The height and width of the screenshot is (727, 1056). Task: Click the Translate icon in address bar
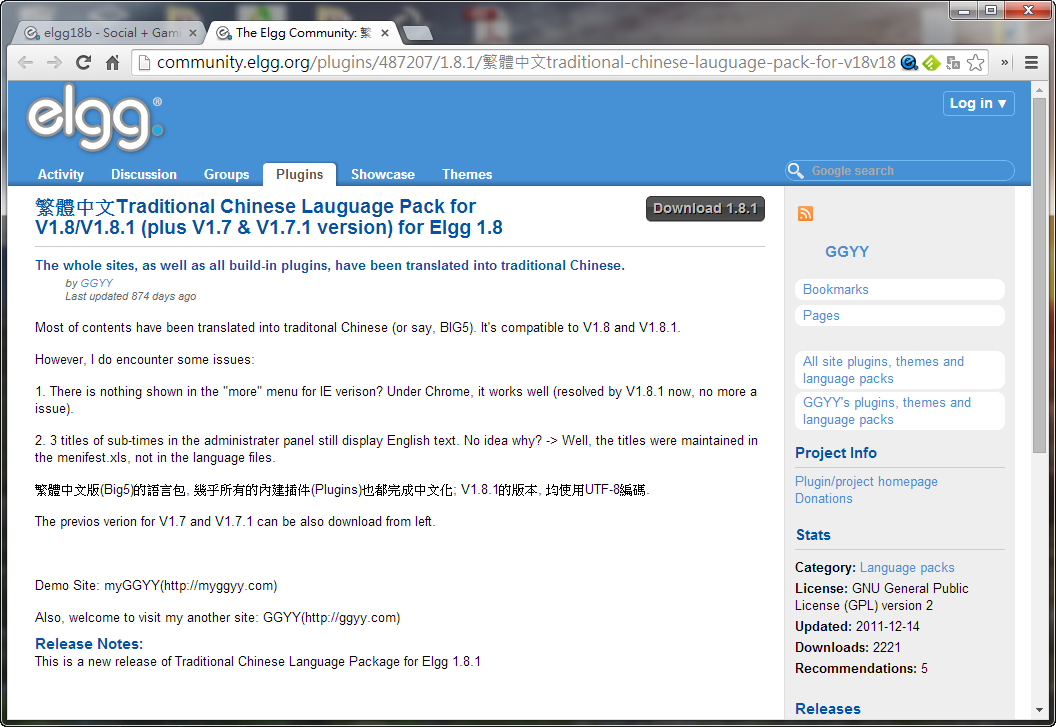(953, 63)
